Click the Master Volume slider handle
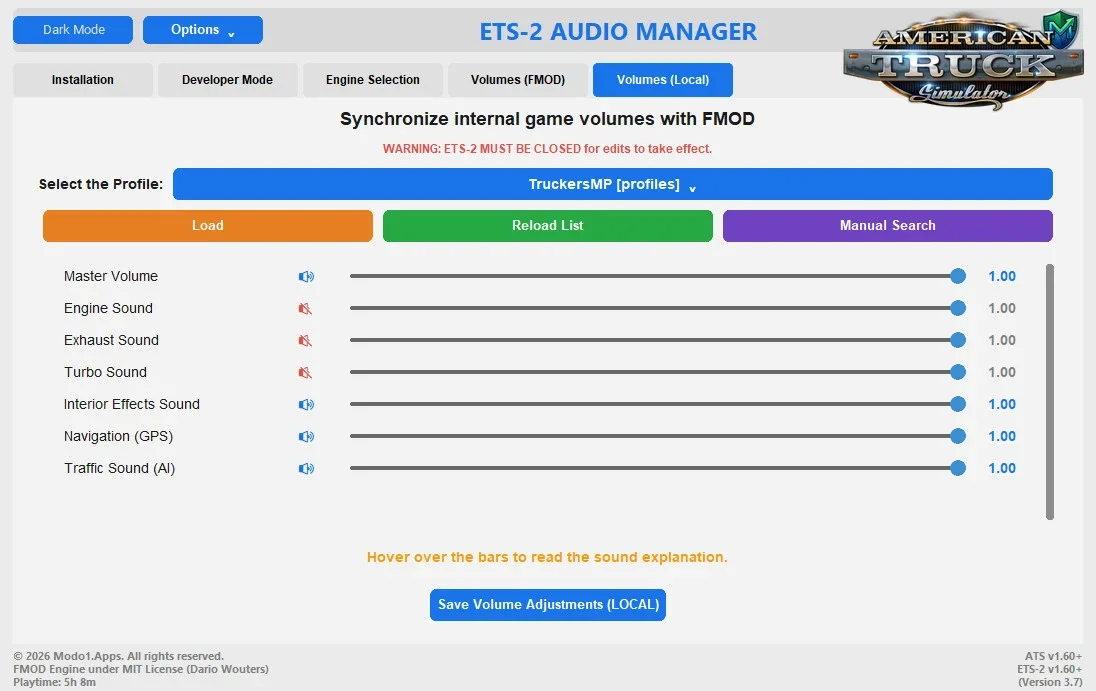 tap(958, 276)
